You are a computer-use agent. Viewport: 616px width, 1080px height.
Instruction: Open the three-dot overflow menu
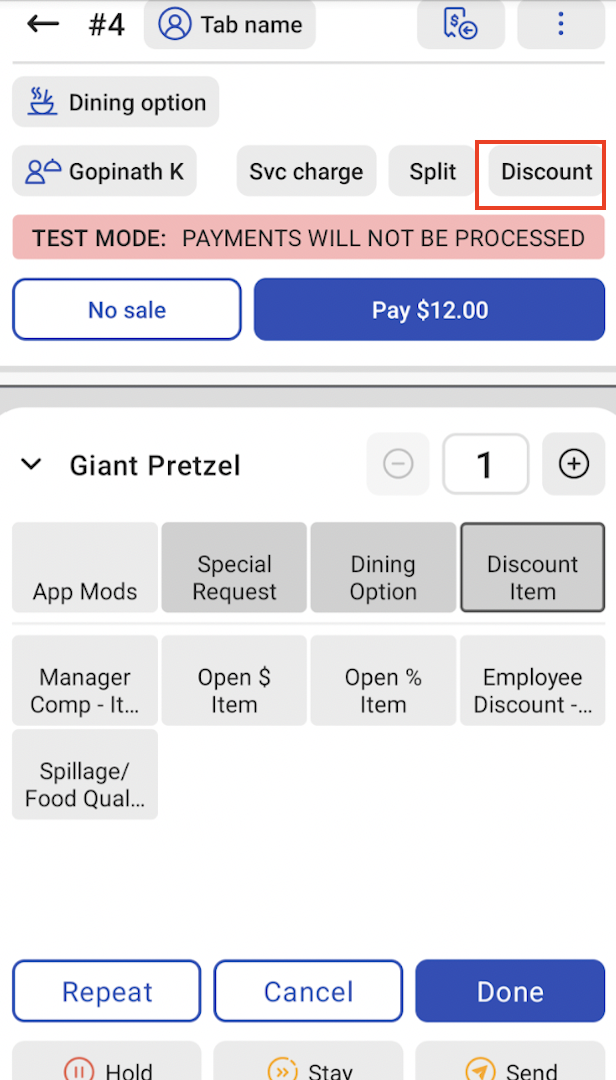[561, 25]
